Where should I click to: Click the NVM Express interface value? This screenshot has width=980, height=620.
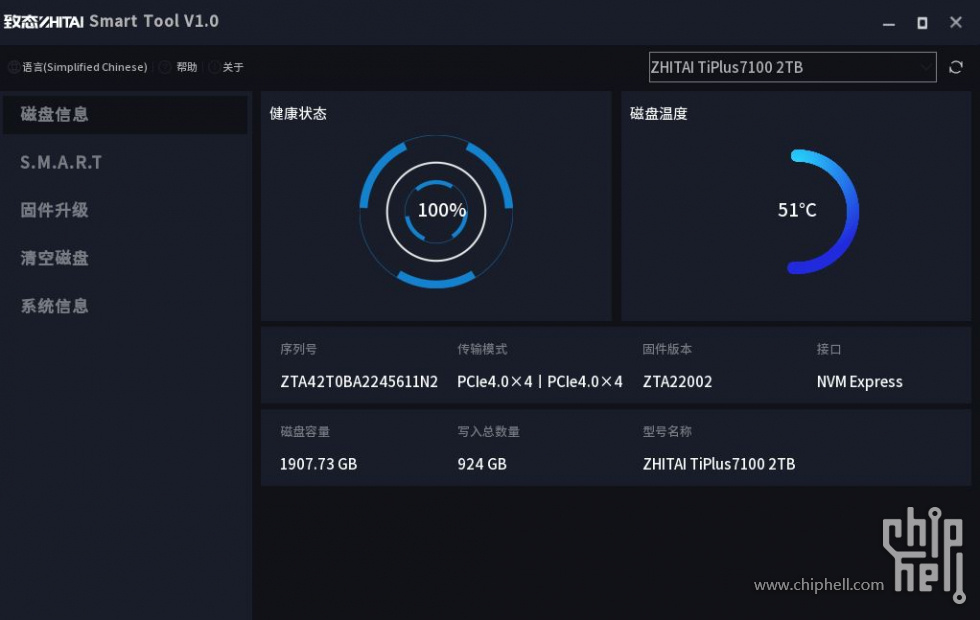coord(859,381)
